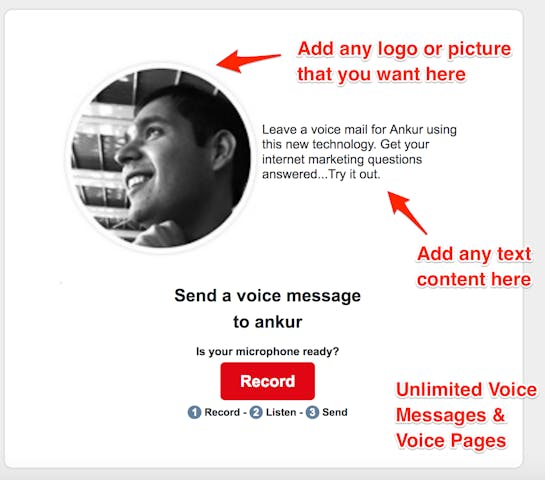
Task: Click the red arrow pointing to description text
Action: click(x=407, y=212)
